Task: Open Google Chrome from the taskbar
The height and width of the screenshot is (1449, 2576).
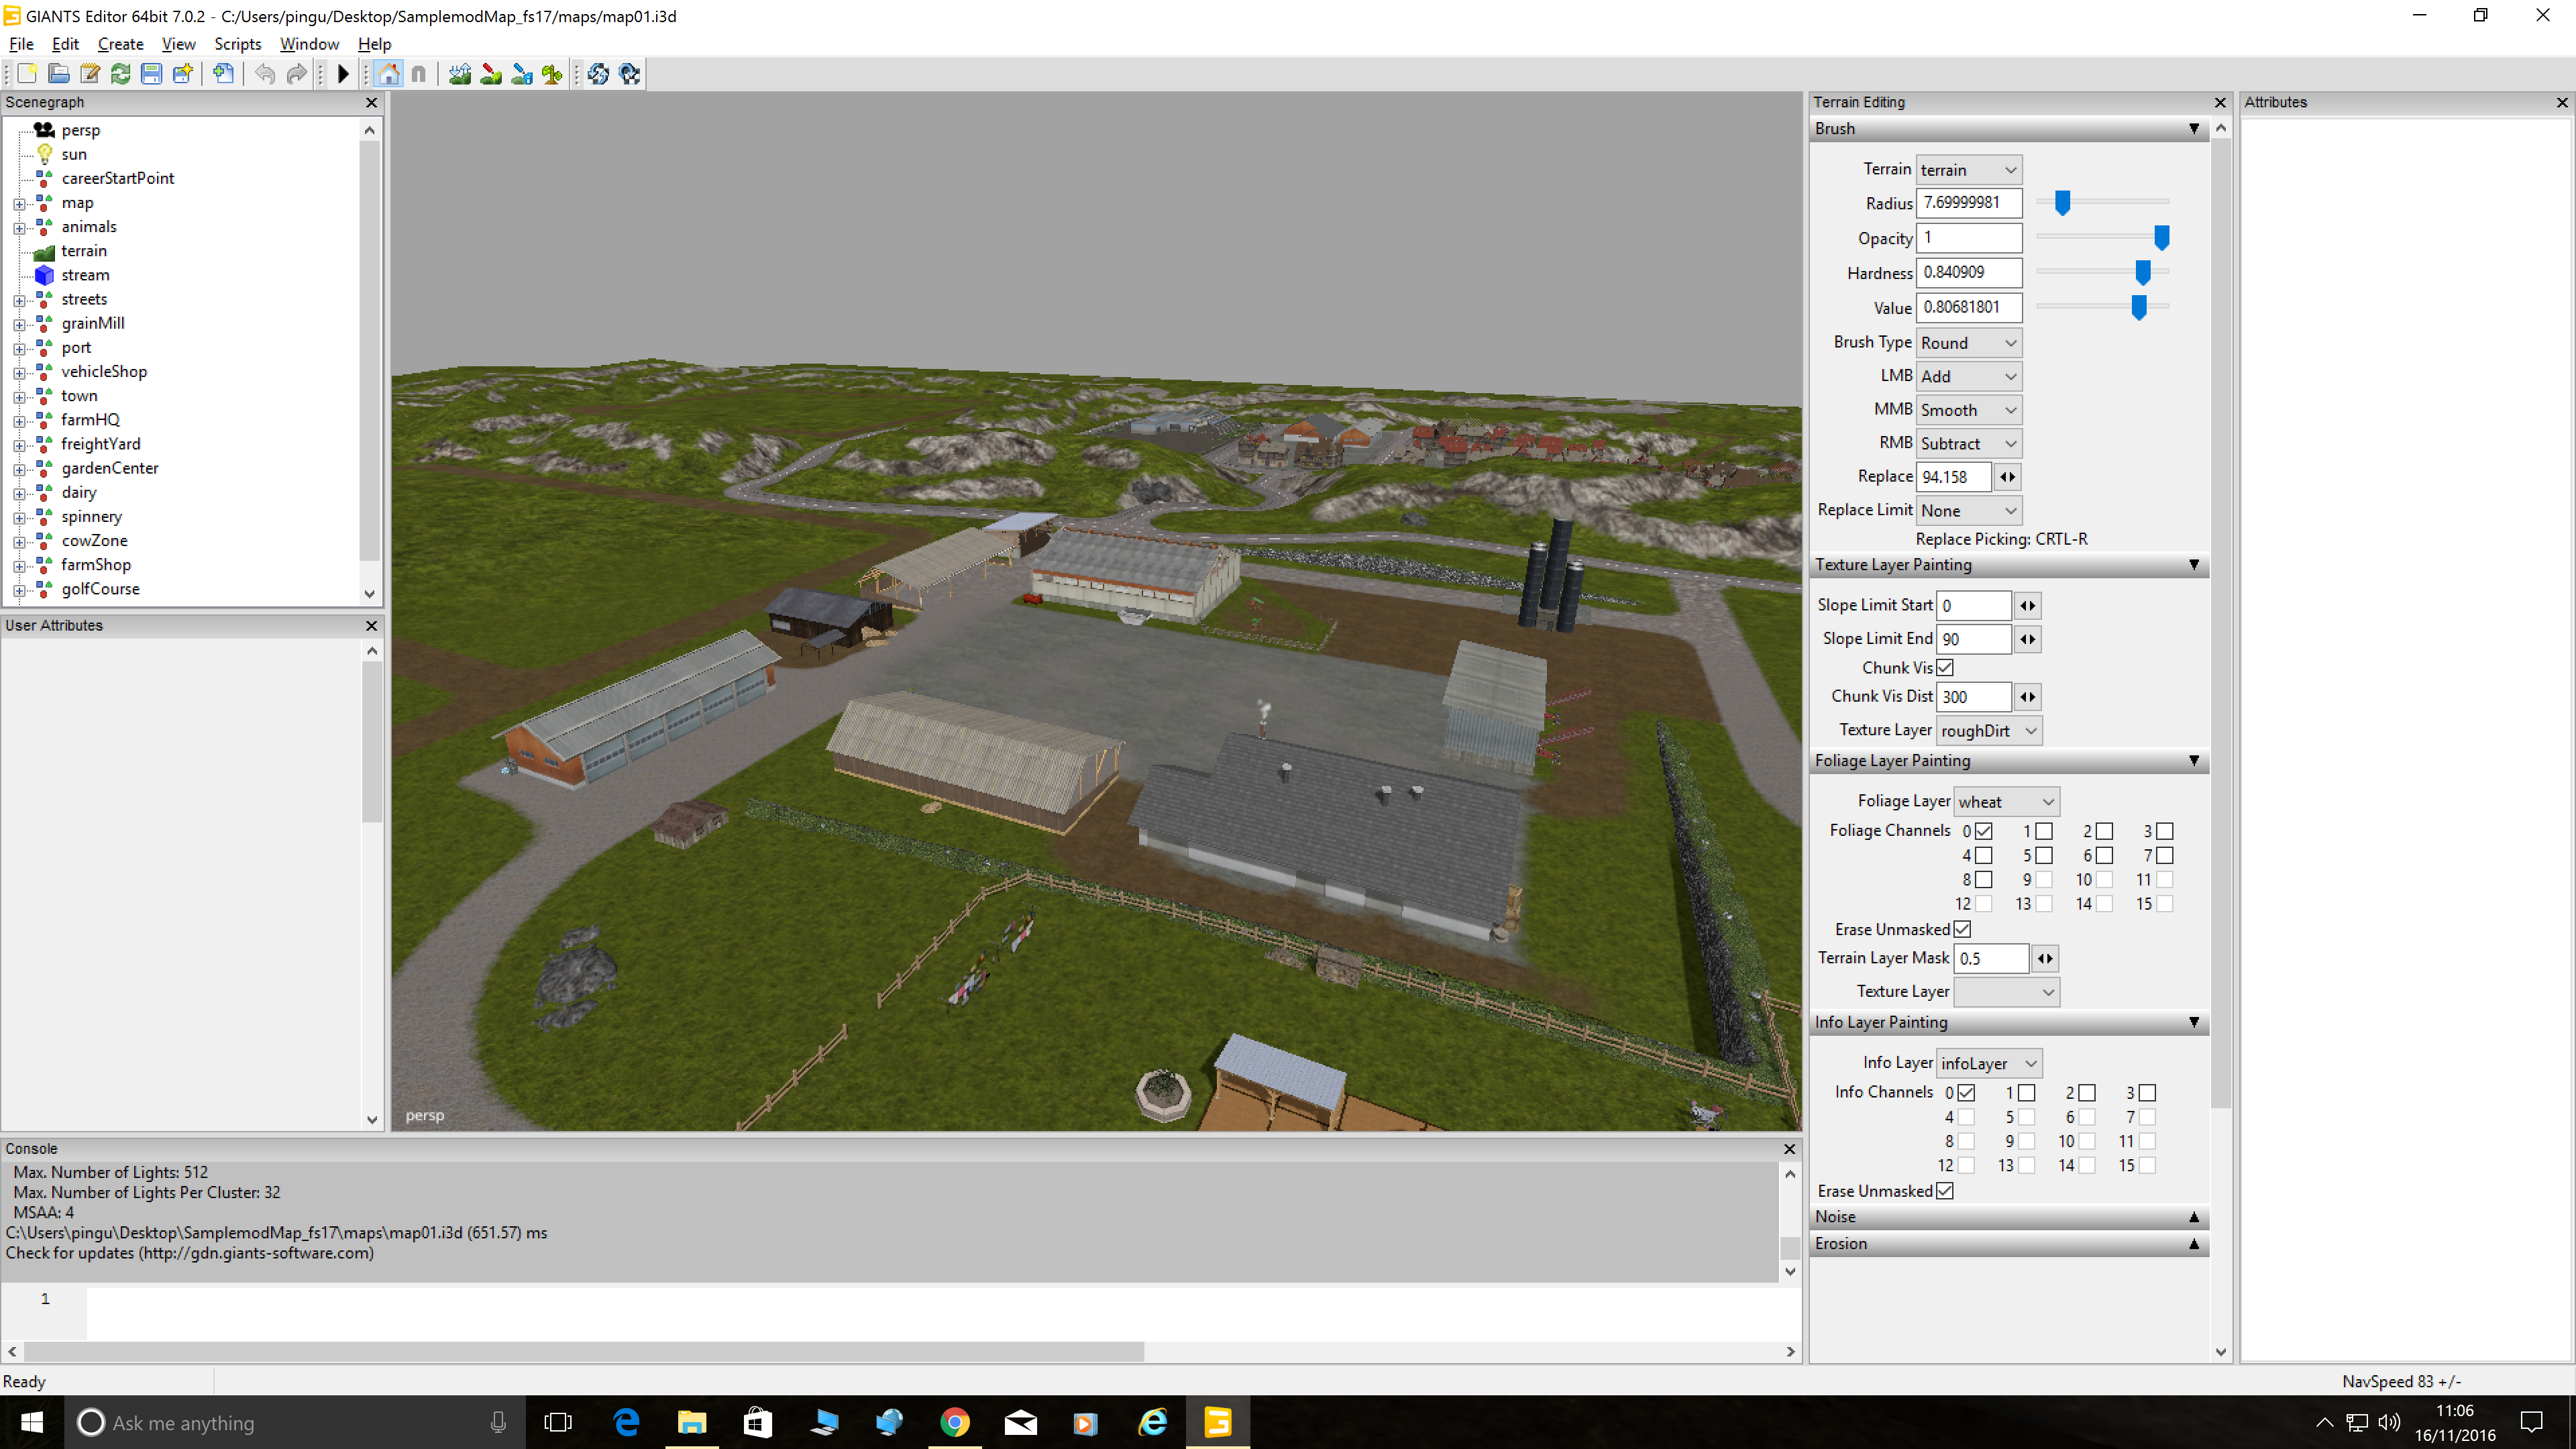Action: tap(955, 1422)
